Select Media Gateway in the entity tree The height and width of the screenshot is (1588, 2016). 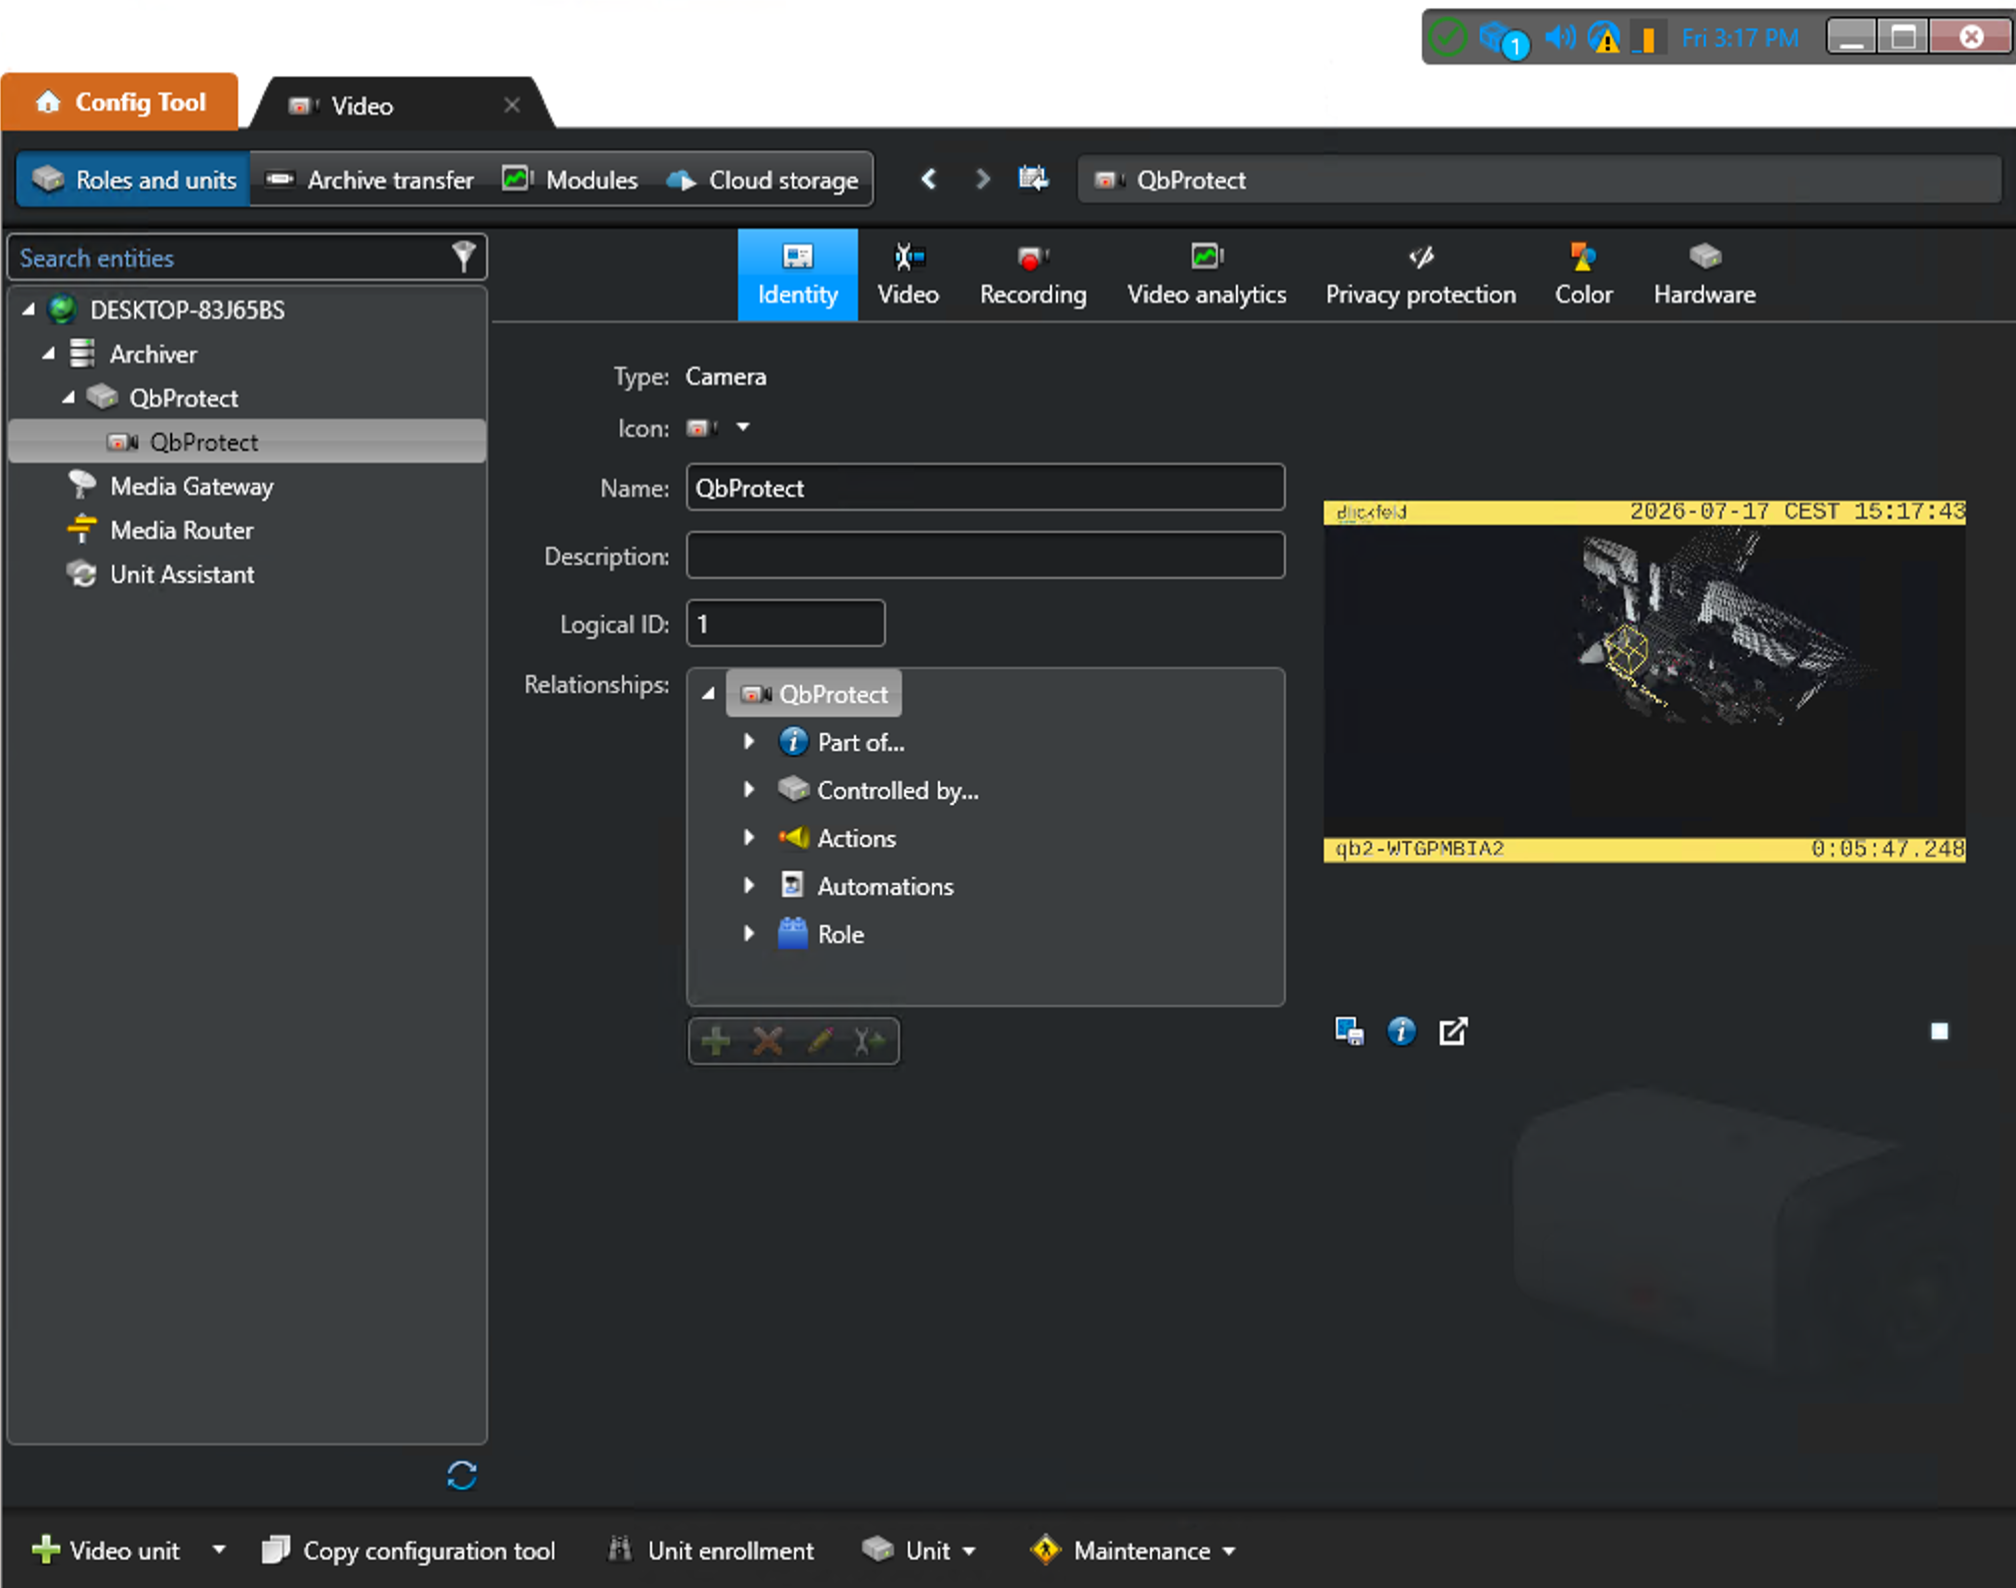pos(191,486)
